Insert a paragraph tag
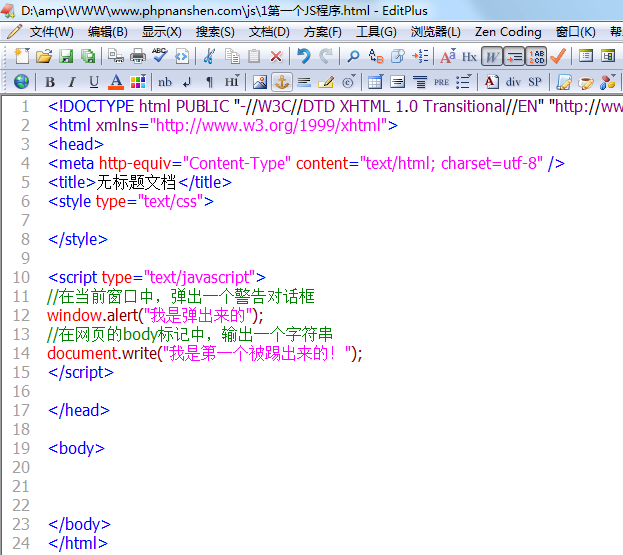 (x=209, y=82)
